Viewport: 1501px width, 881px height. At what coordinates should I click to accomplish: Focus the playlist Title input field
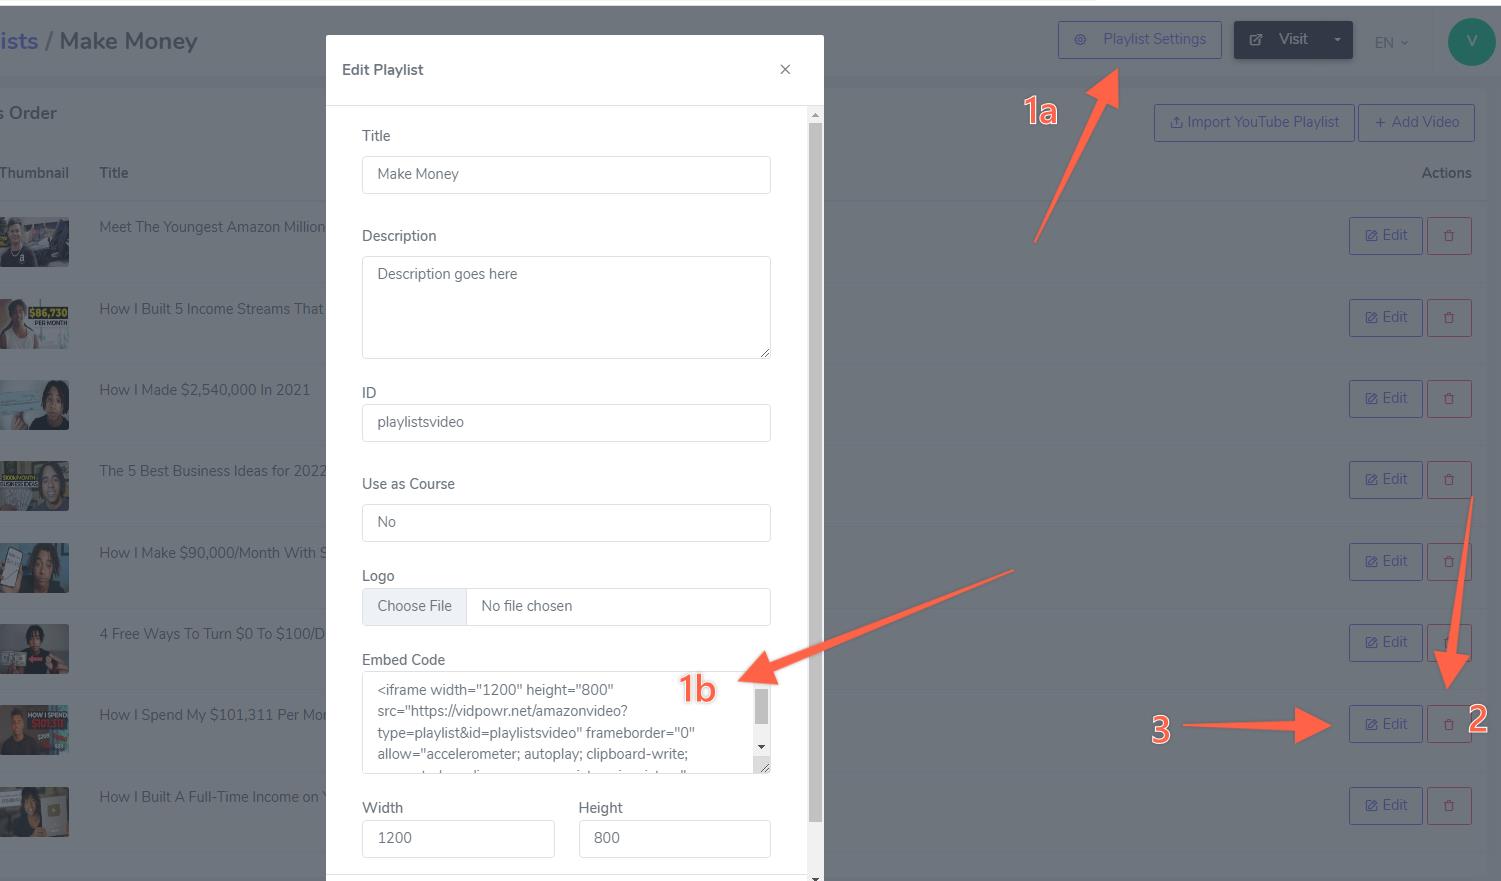click(x=566, y=174)
